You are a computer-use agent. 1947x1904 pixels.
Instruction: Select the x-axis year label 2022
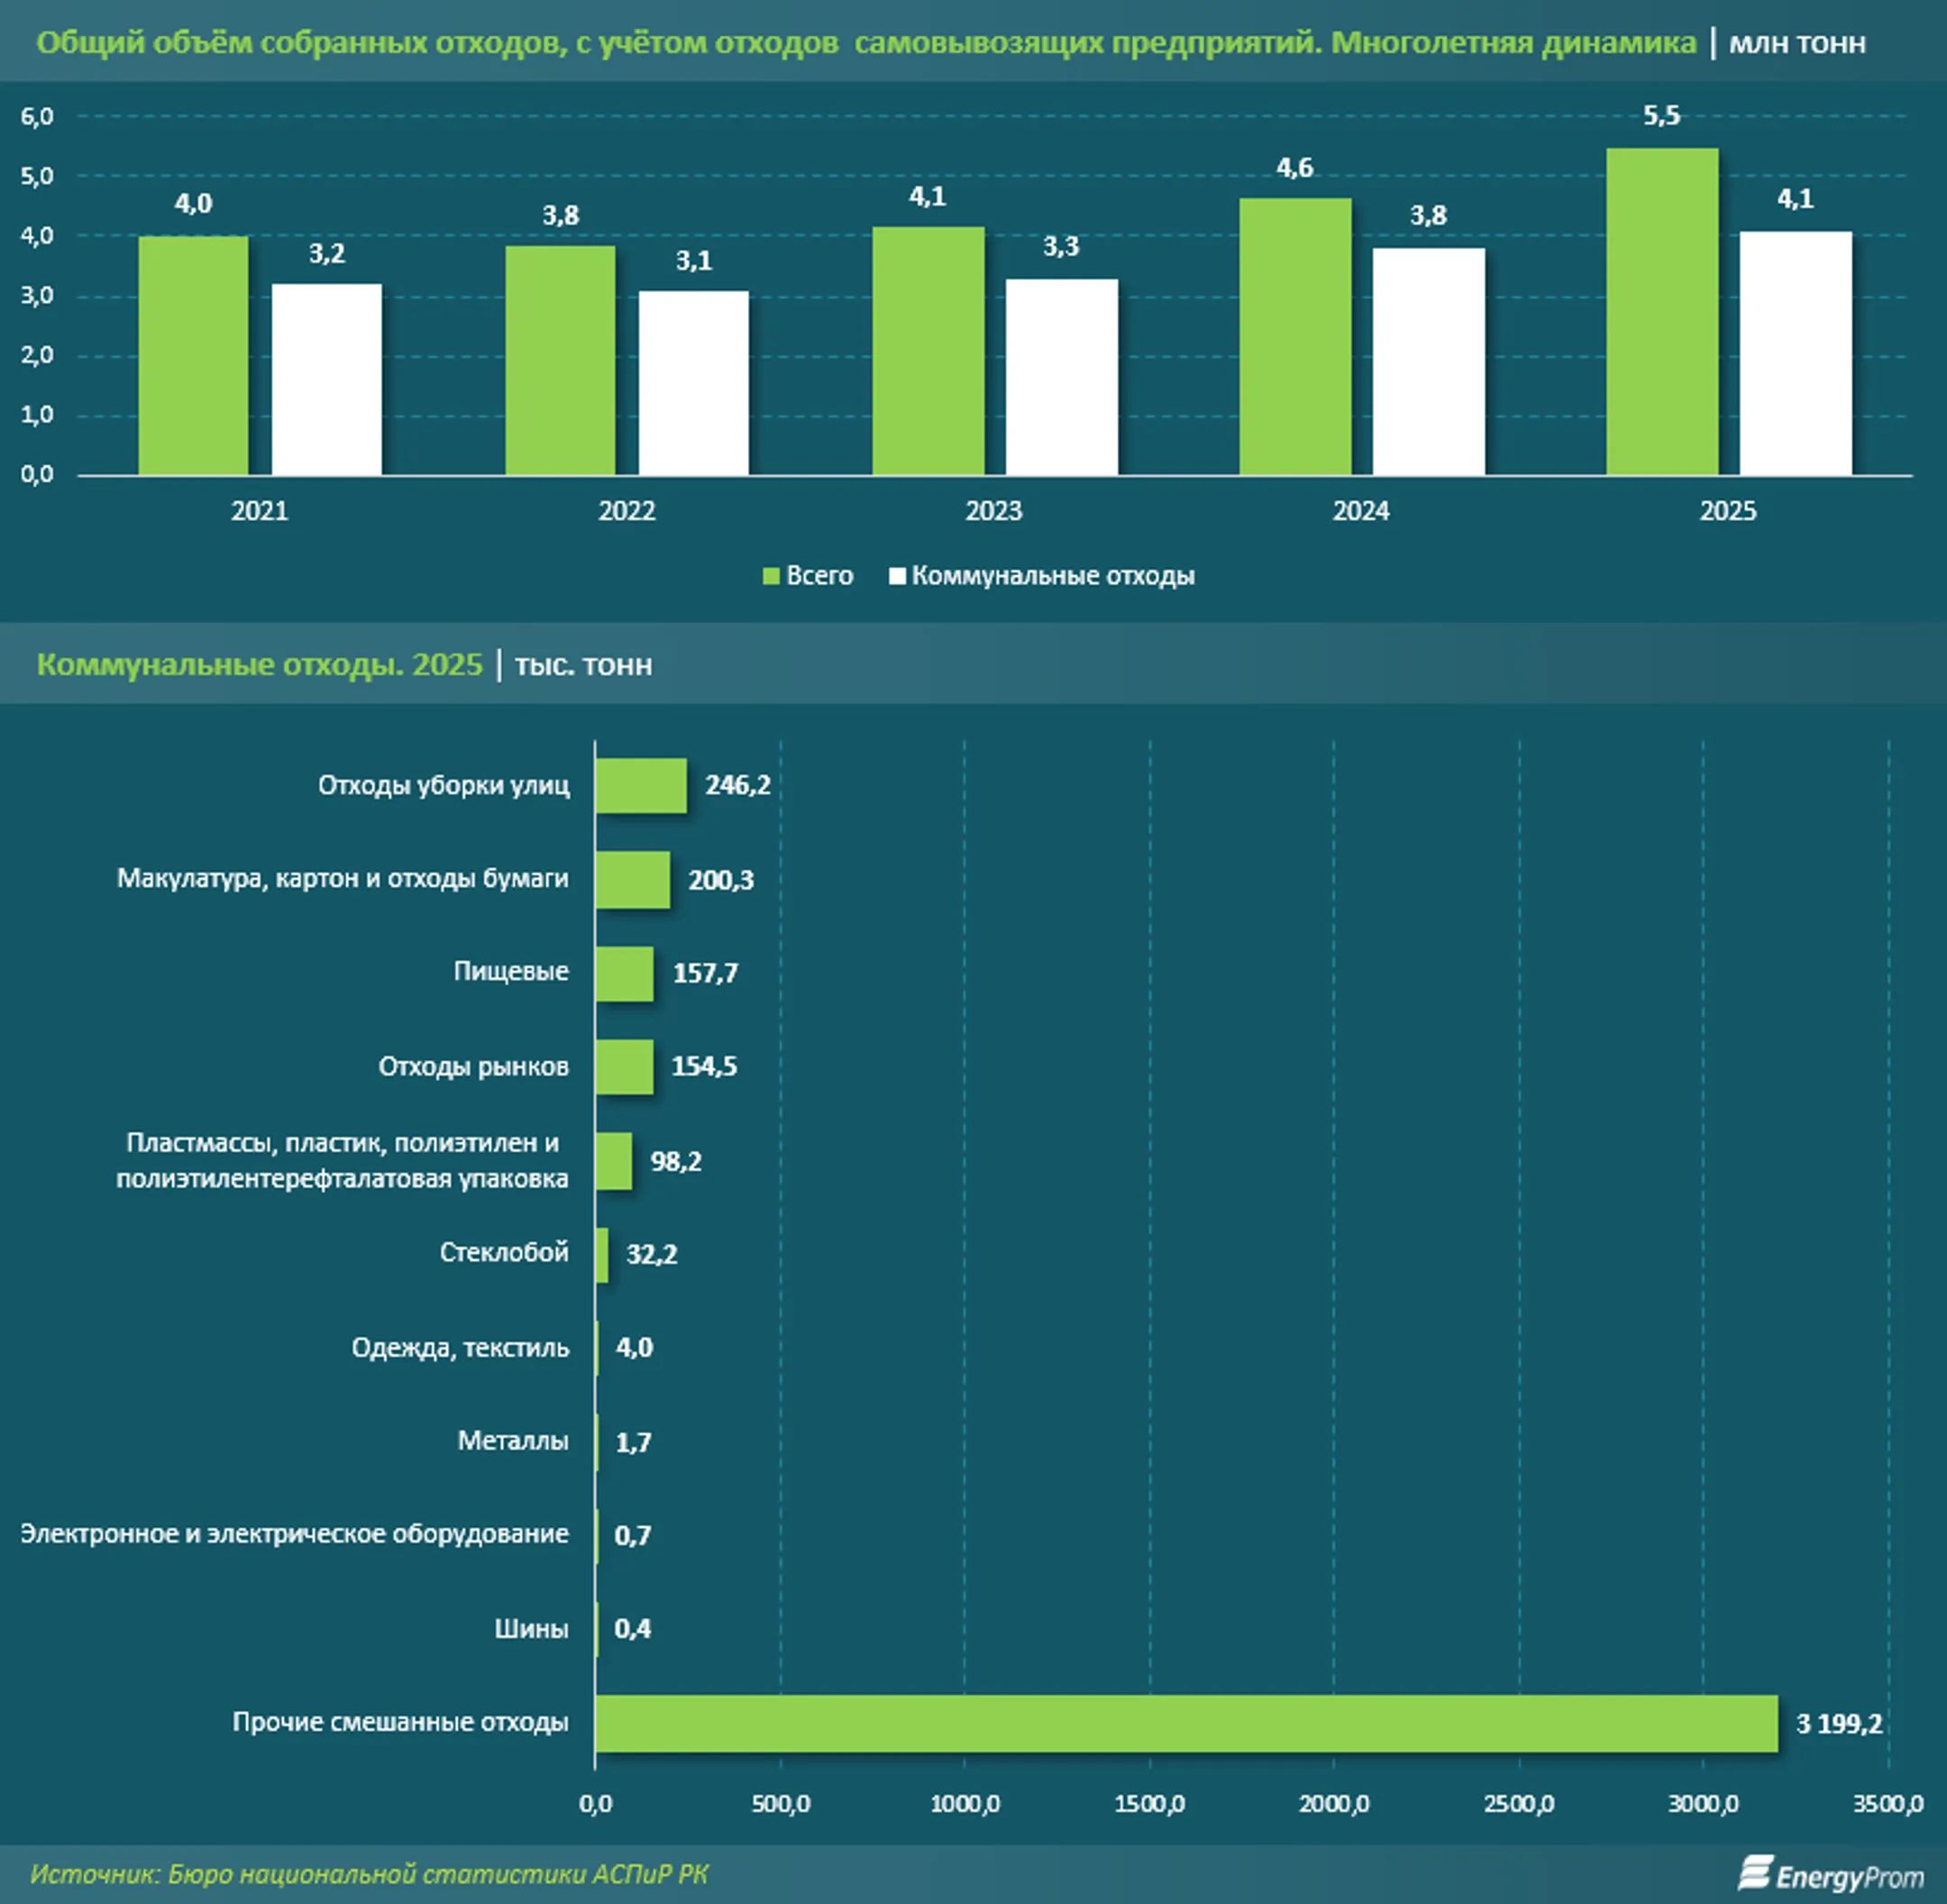click(627, 511)
